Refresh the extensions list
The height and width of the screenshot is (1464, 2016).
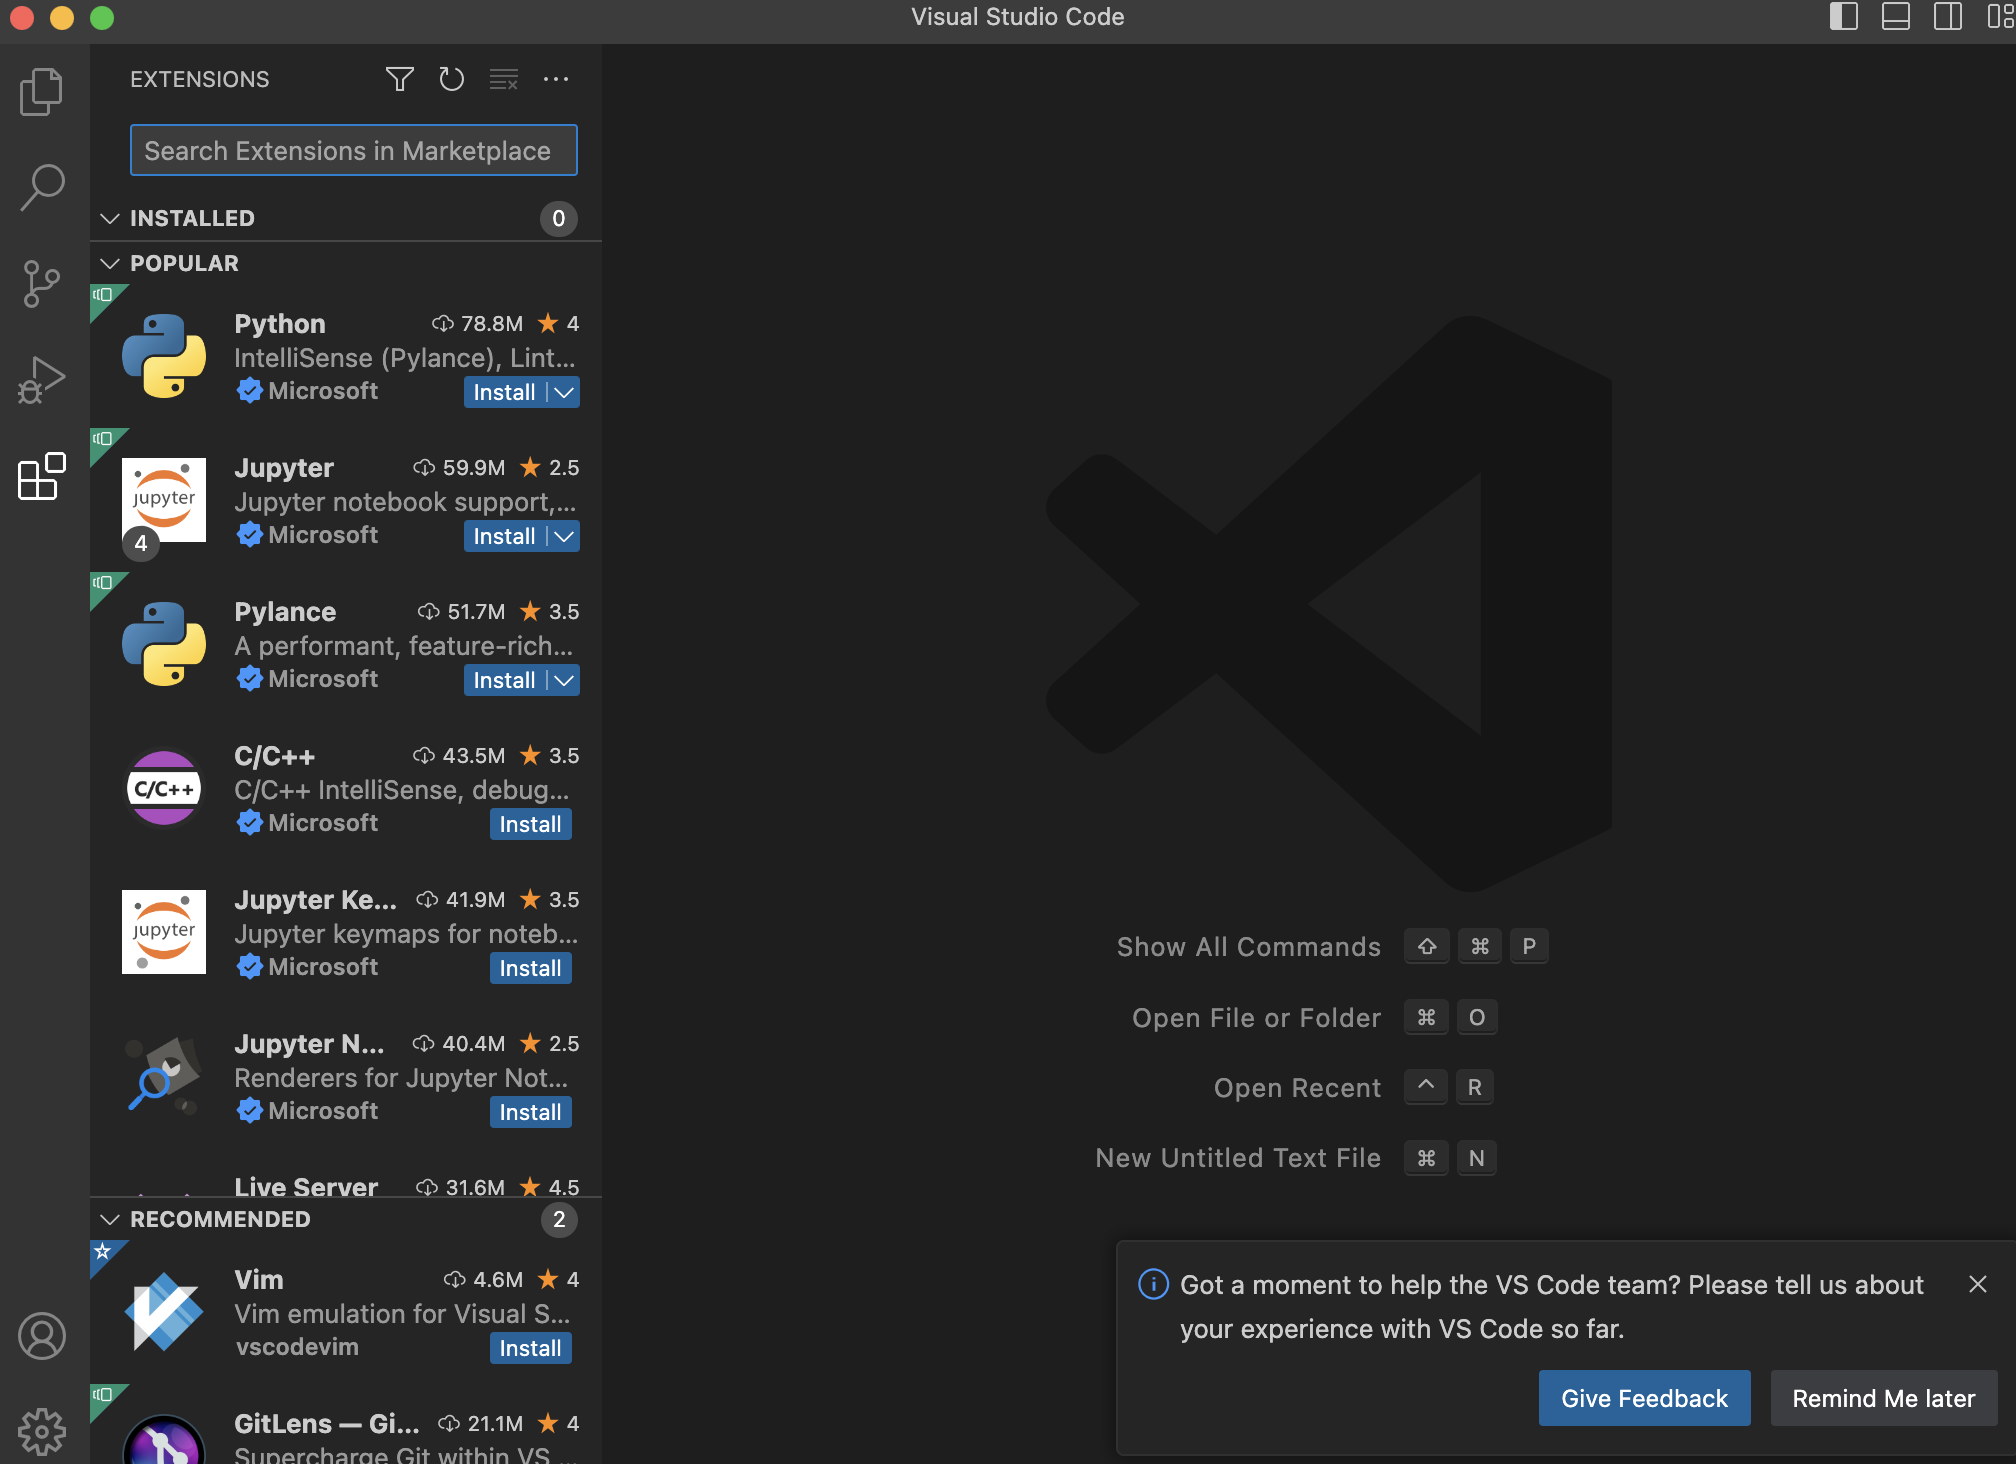pyautogui.click(x=451, y=79)
